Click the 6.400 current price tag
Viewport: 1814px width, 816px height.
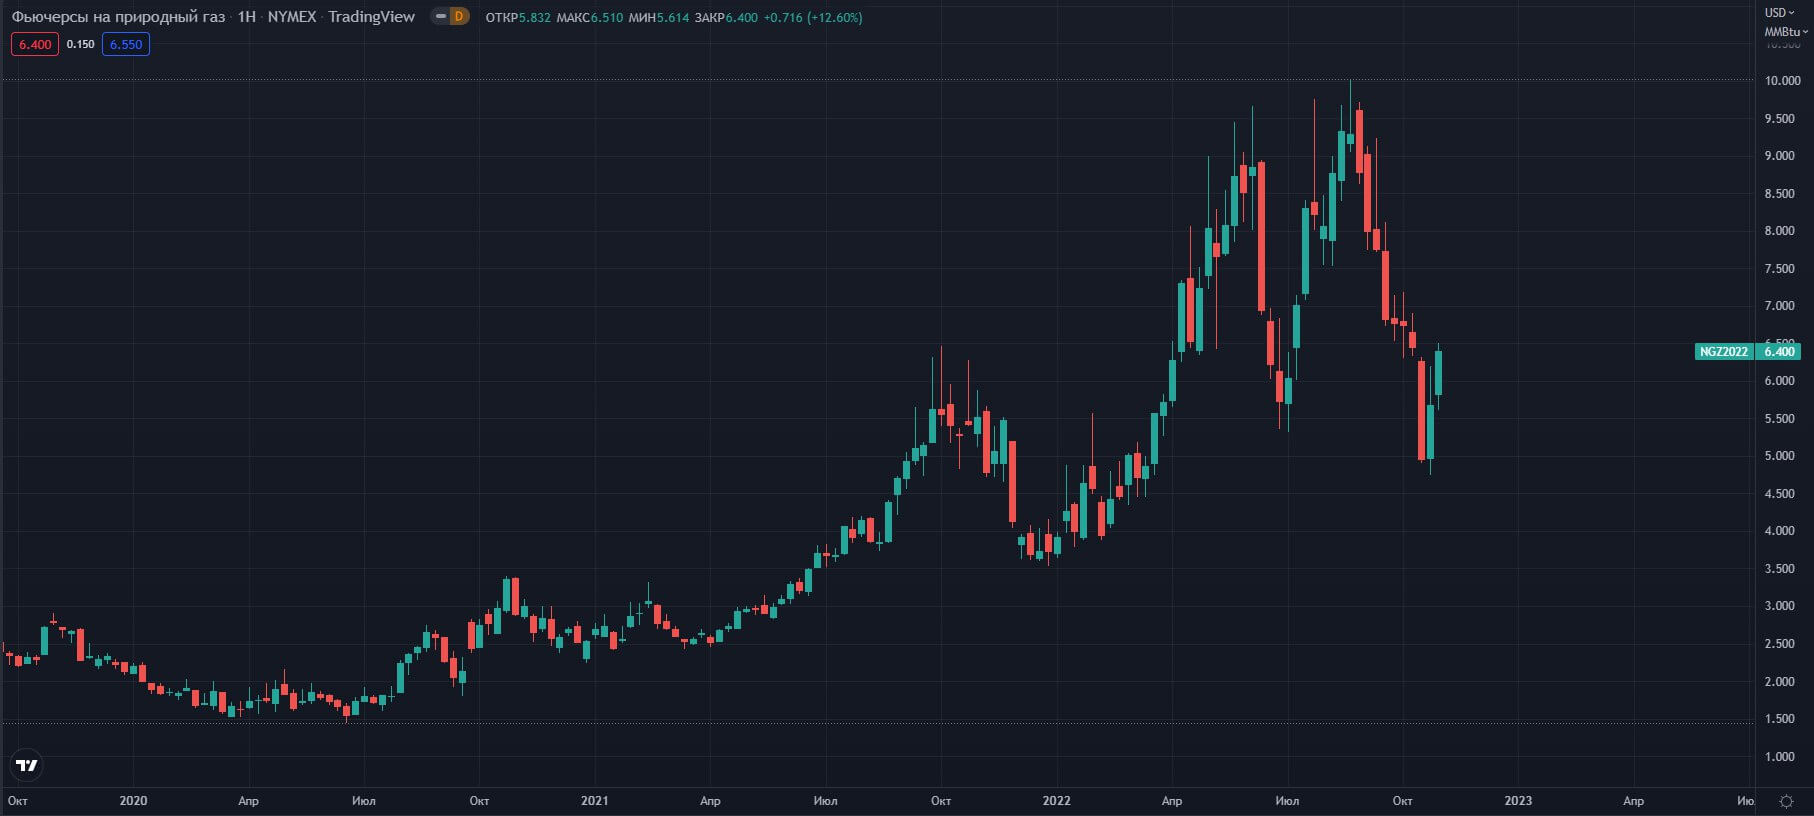click(x=1779, y=351)
